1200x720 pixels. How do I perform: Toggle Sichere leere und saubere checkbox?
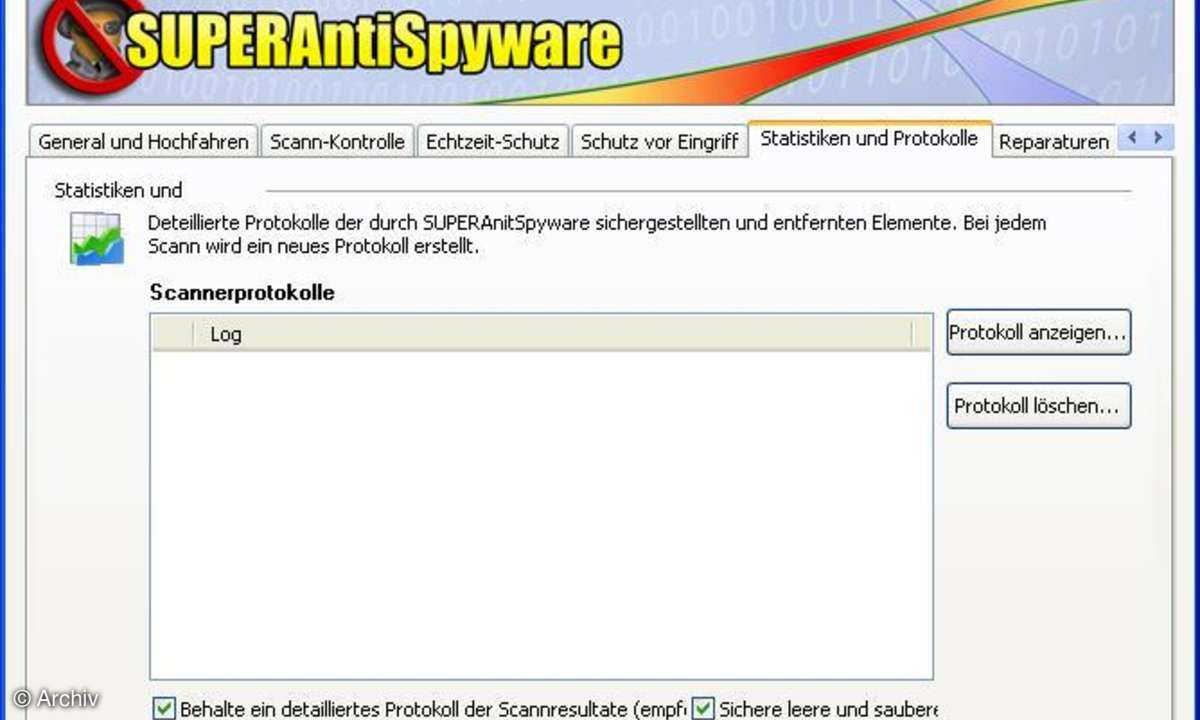(x=704, y=709)
